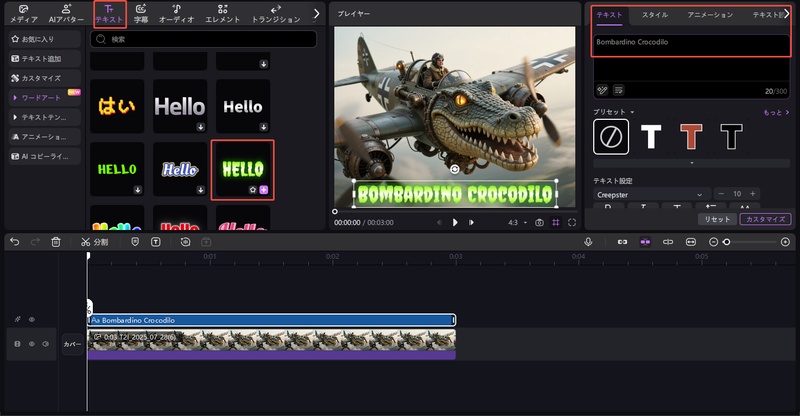Open the メディア (Media) tab
Image resolution: width=800 pixels, height=416 pixels.
[x=24, y=14]
